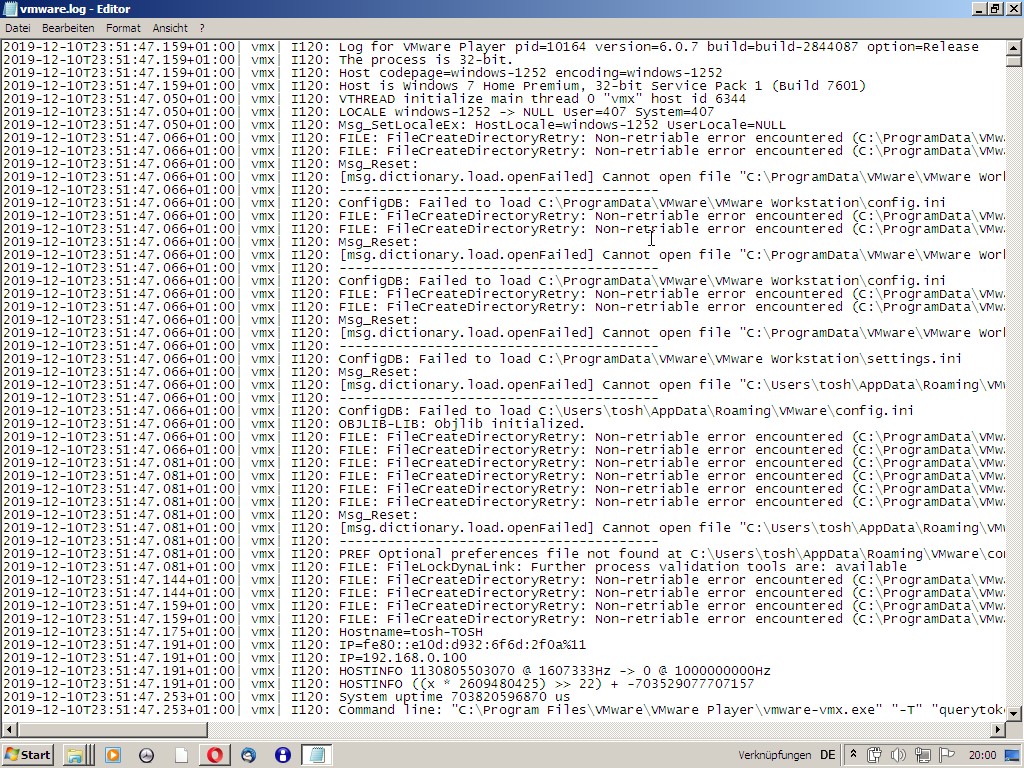The image size is (1024, 768).
Task: Launch the media player taskbar icon
Action: [x=112, y=755]
